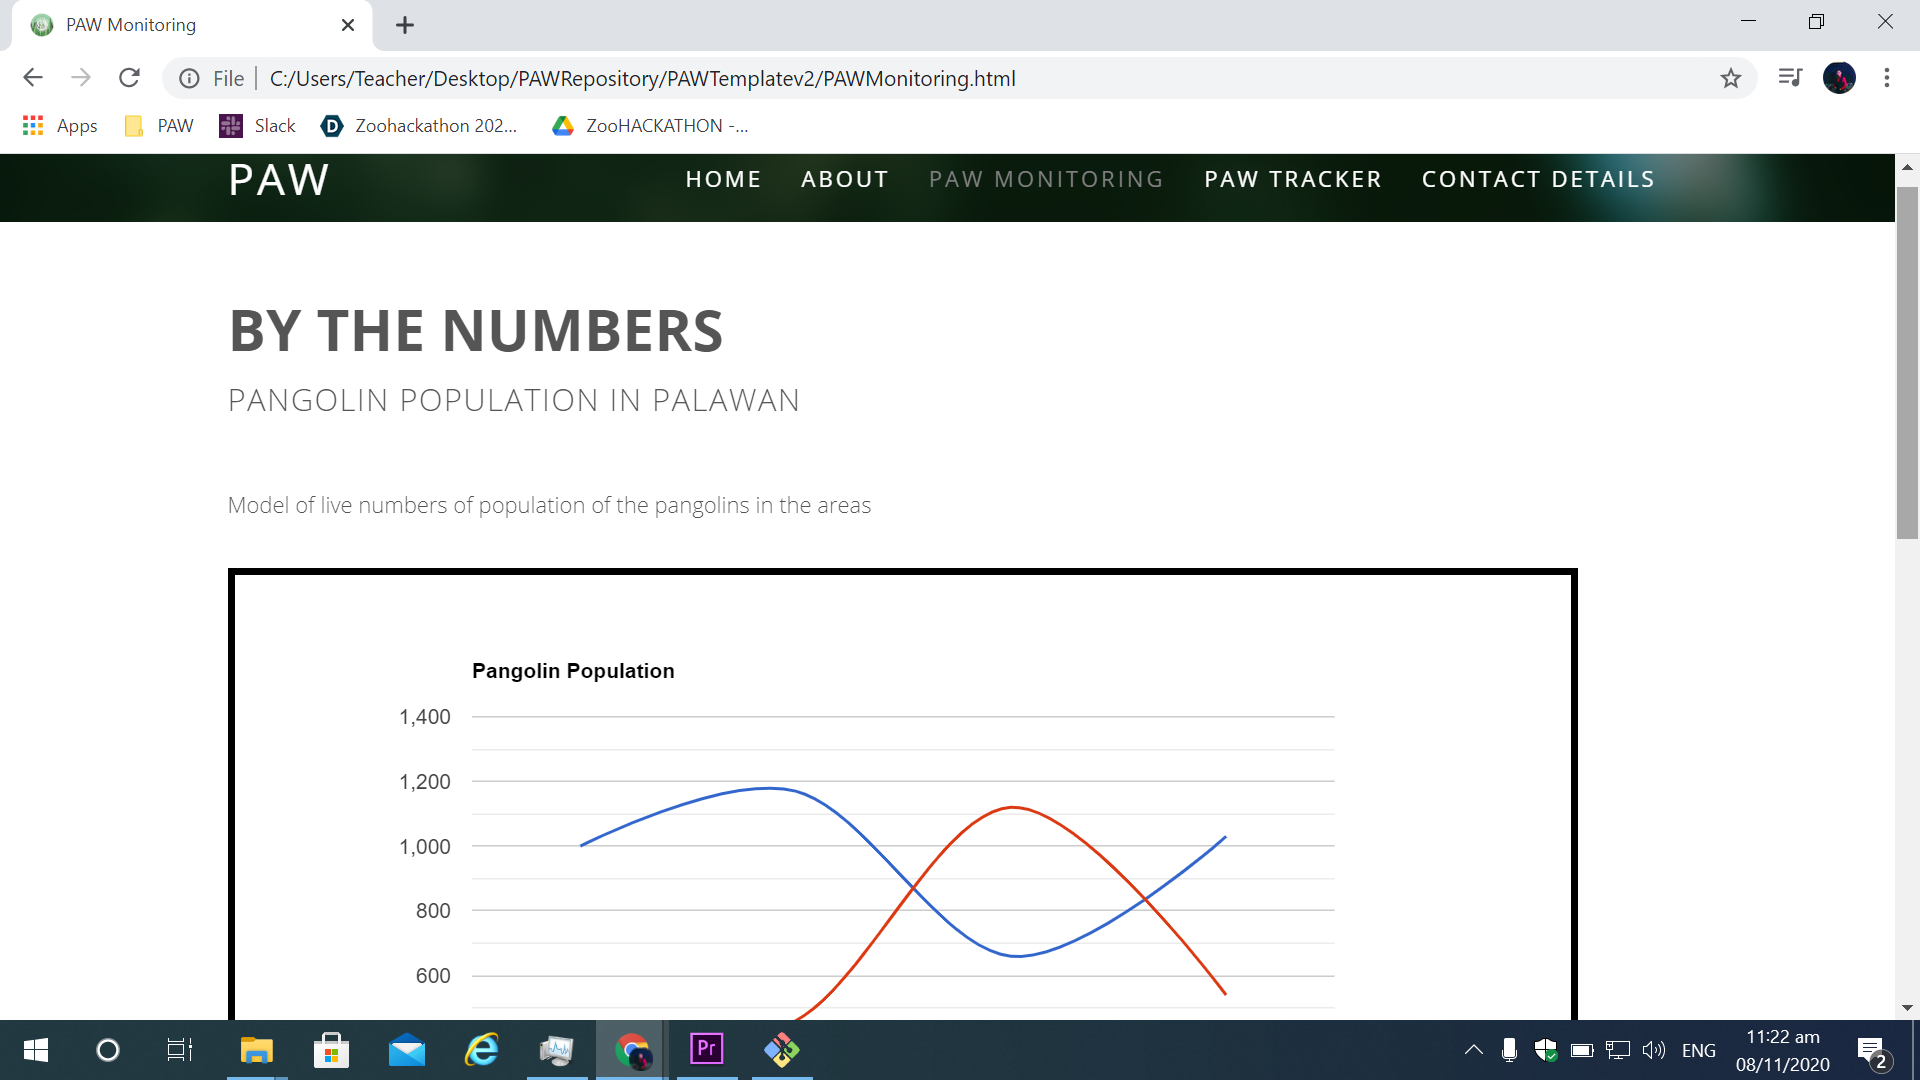Open the PAW bookmark folder

(x=160, y=126)
